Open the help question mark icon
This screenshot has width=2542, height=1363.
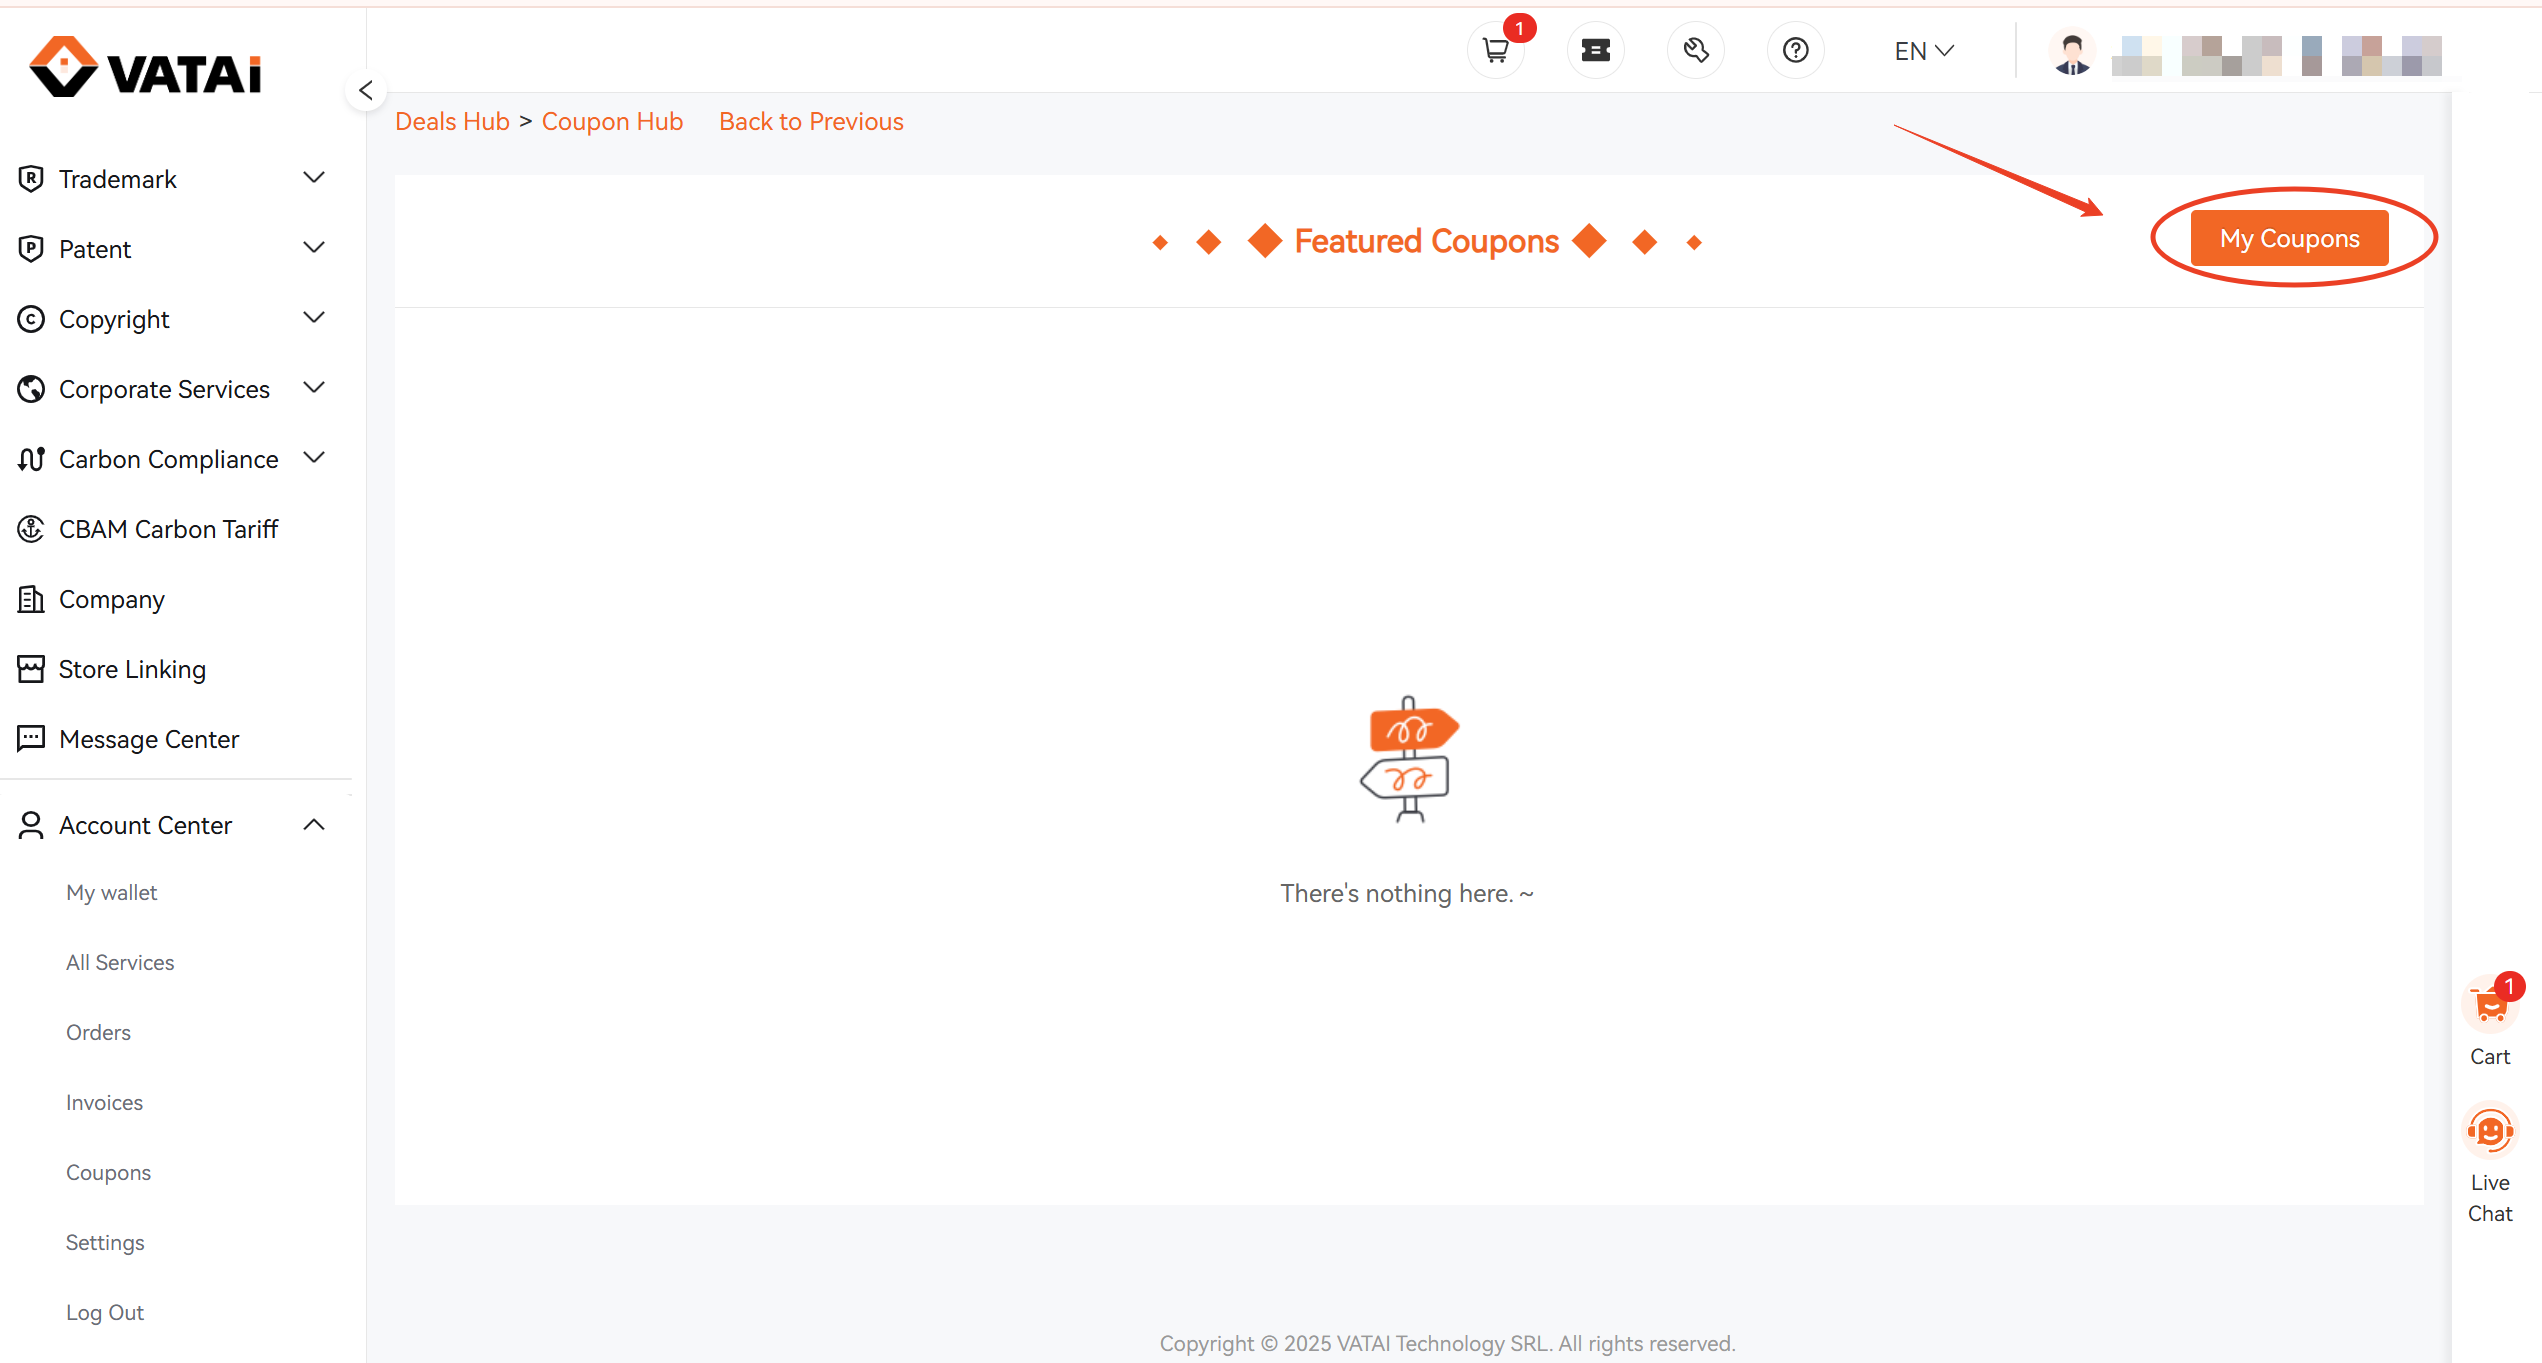point(1795,50)
